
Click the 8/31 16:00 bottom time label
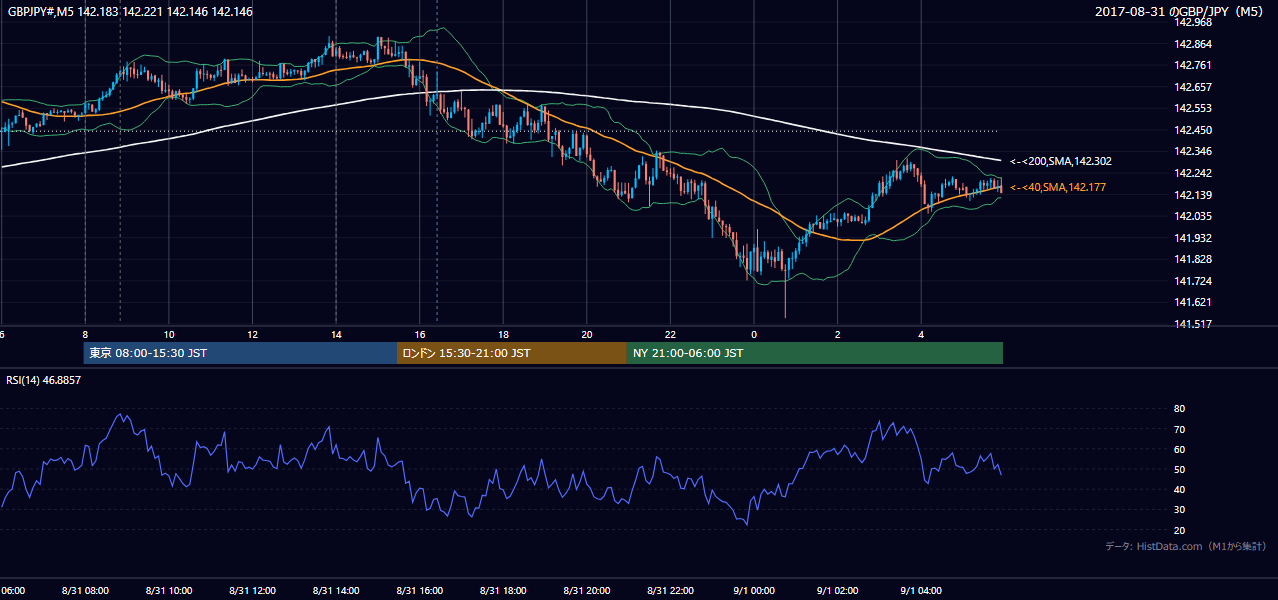[419, 591]
